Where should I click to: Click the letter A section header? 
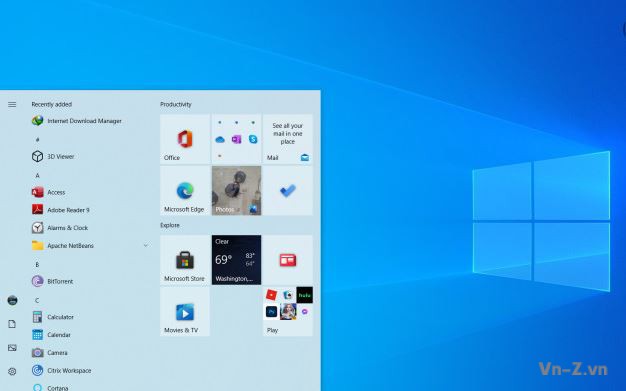[x=38, y=175]
